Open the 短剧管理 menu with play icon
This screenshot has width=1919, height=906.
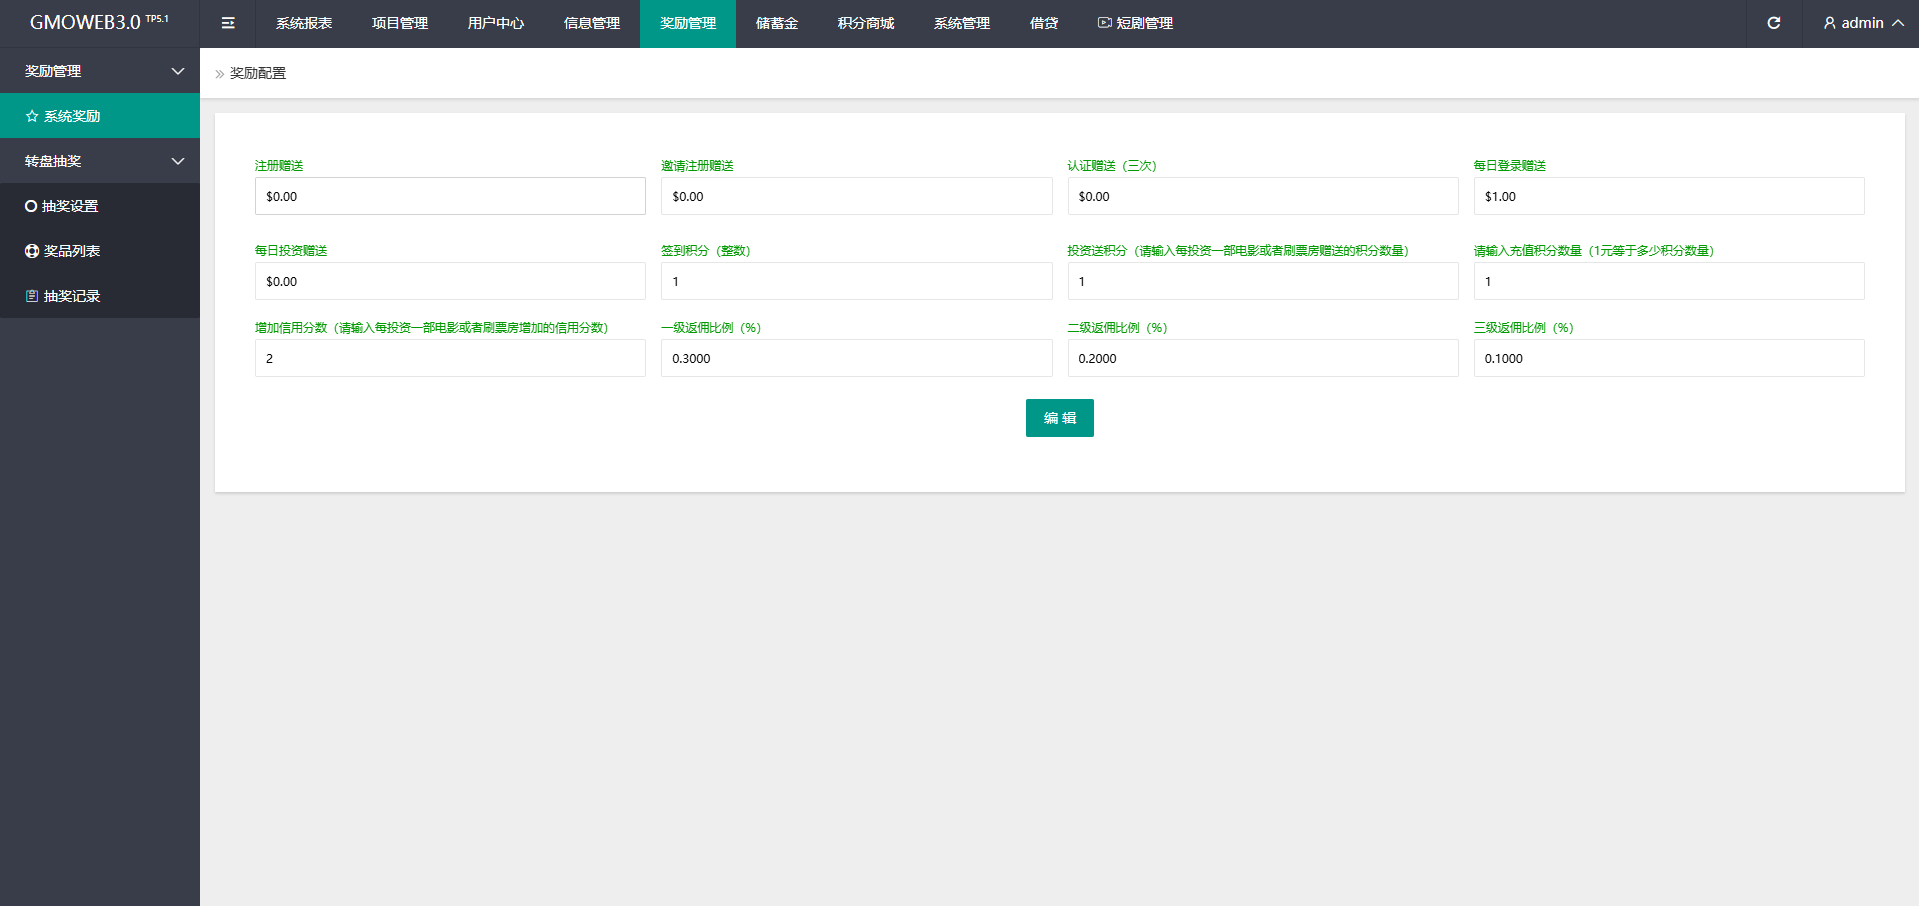coord(1135,23)
